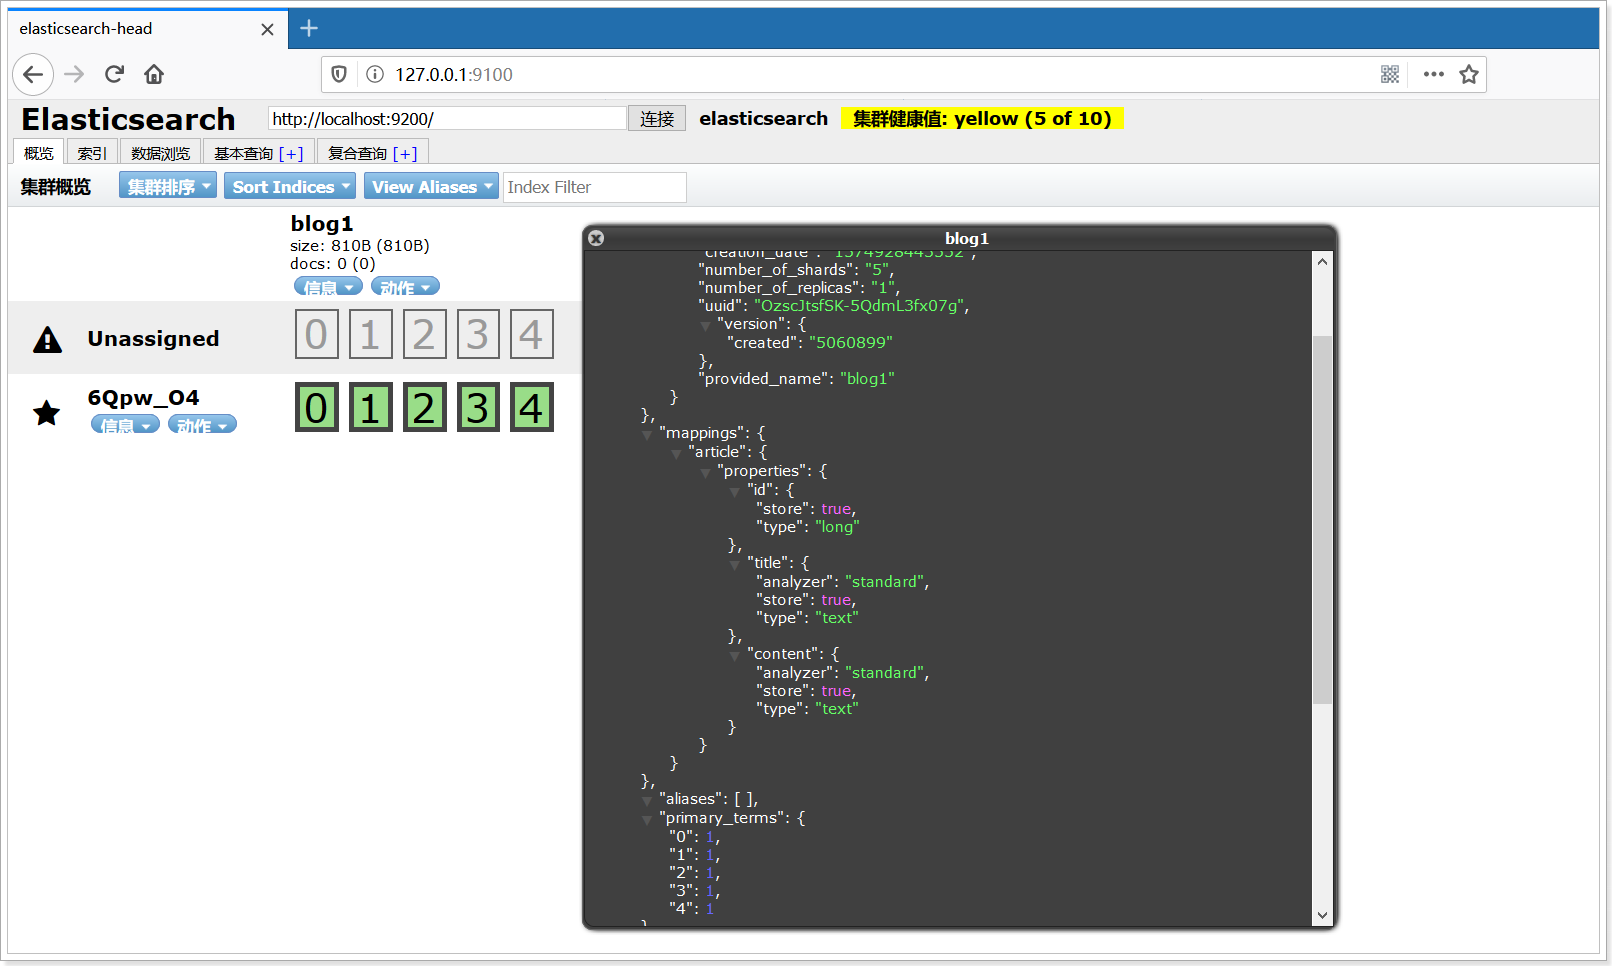This screenshot has height=966, width=1612.
Task: Open the Sort Indices dropdown
Action: [290, 187]
